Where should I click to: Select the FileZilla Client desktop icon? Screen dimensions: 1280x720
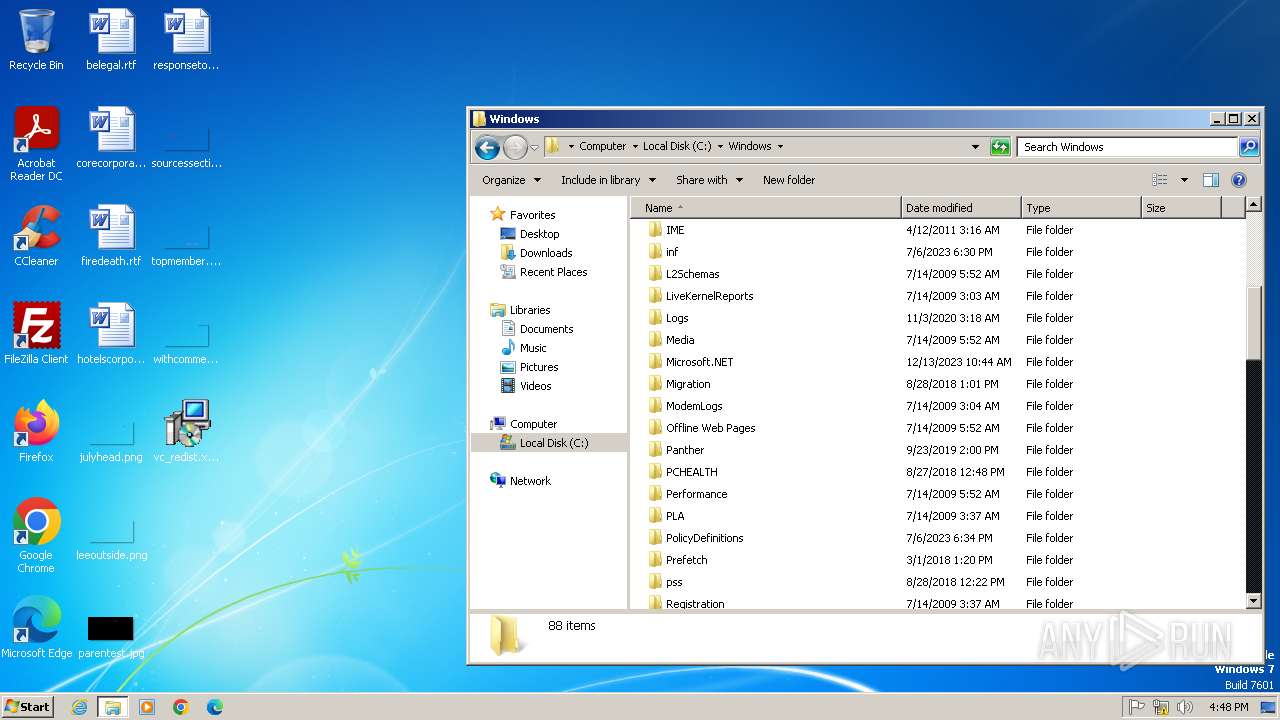pos(36,334)
